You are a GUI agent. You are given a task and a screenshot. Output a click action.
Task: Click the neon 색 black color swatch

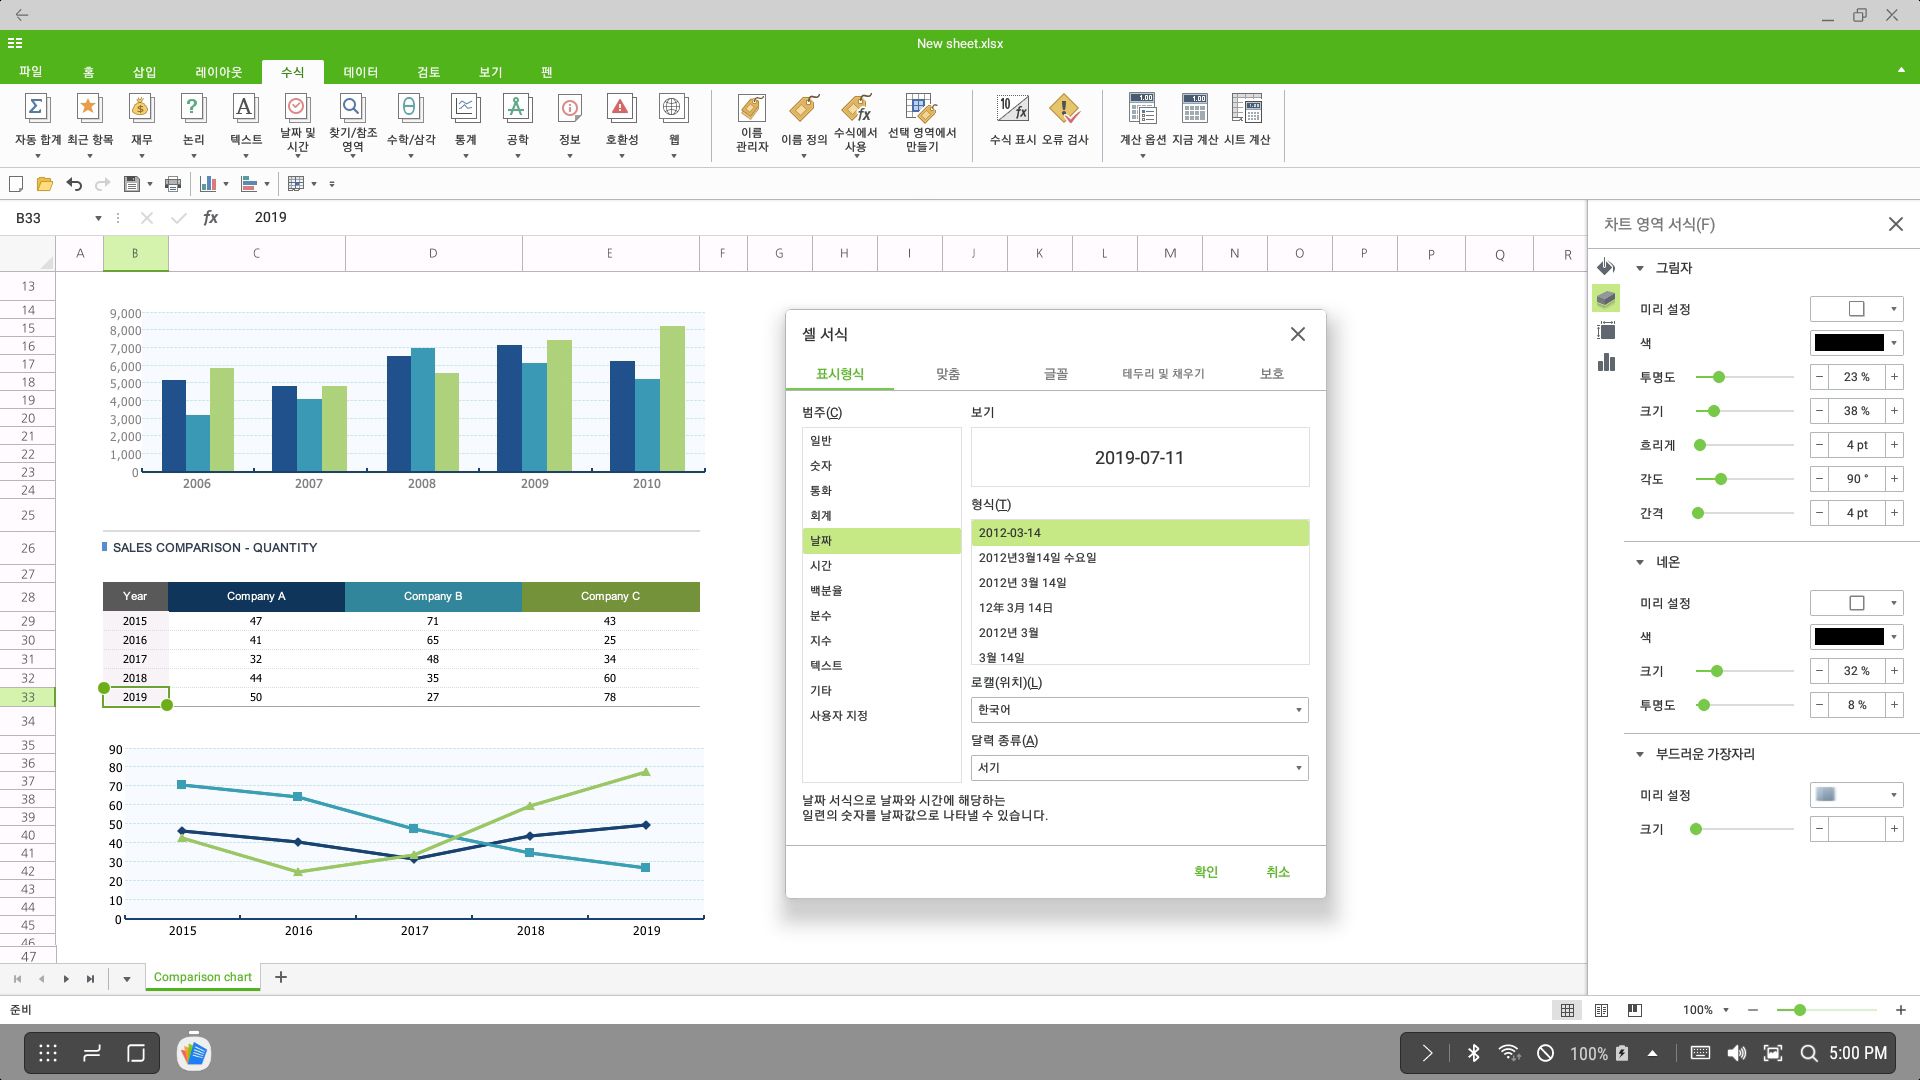coord(1849,637)
